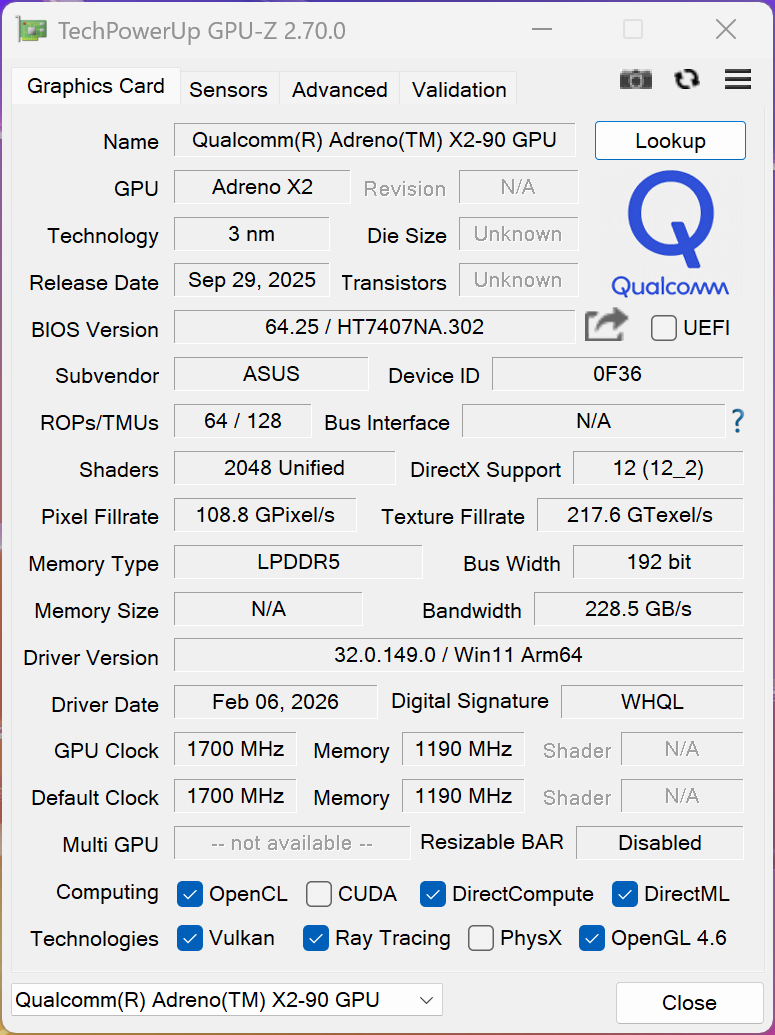Screen dimensions: 775x1035
Task: Click the Shaders value 2048 Unified
Action: (284, 467)
